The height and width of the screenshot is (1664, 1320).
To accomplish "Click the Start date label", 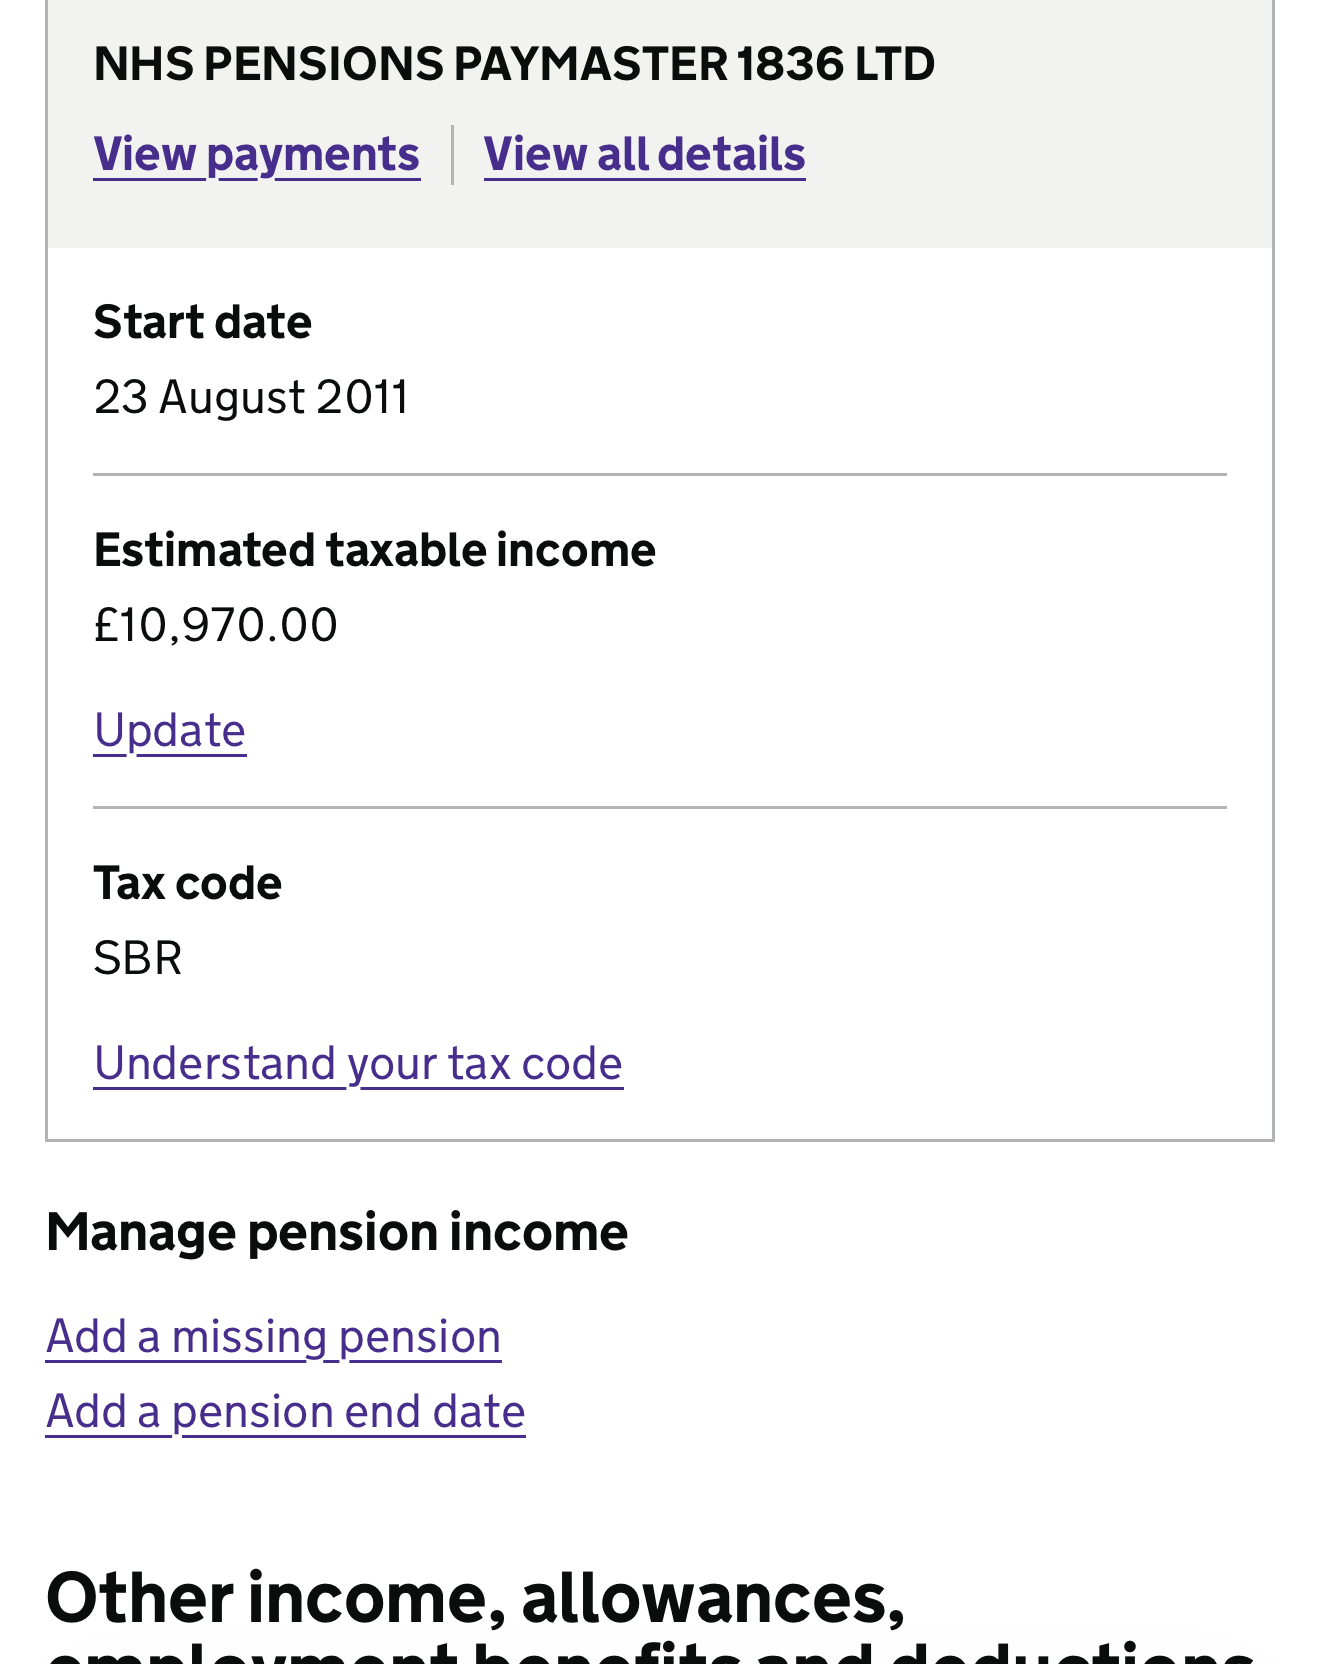I will click(x=203, y=323).
